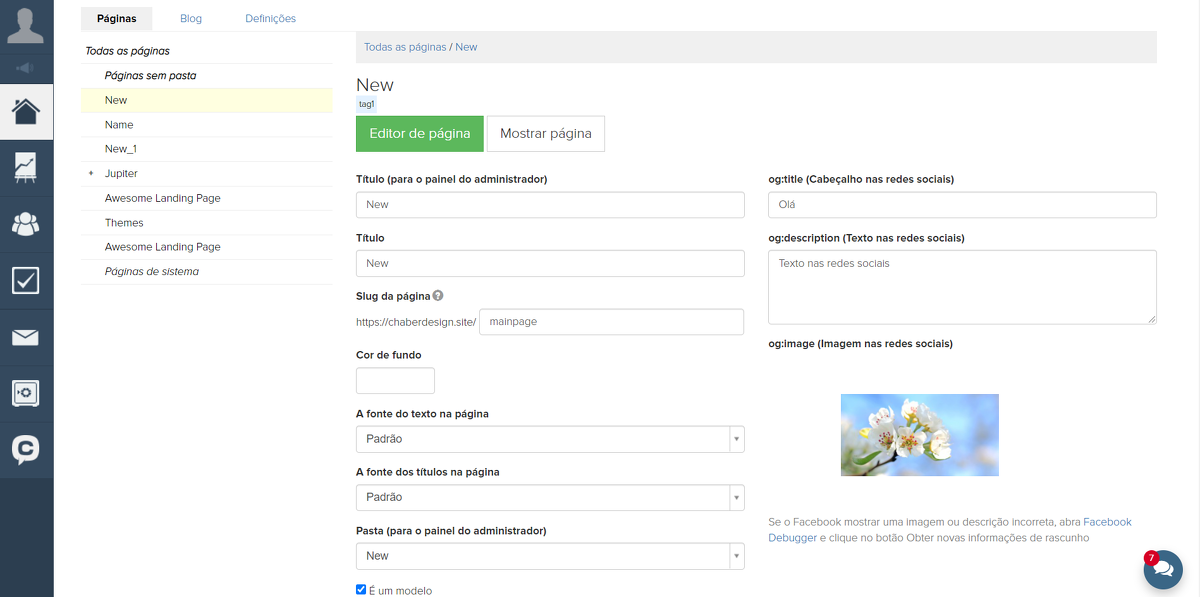1200x597 pixels.
Task: Open the safe vault icon
Action: [26, 393]
